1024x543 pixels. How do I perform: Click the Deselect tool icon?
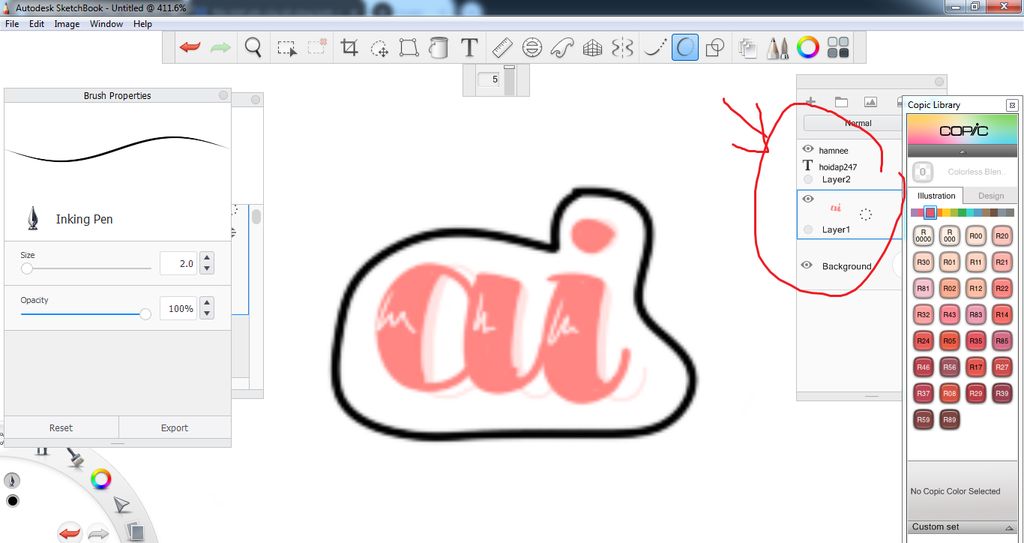[x=317, y=48]
